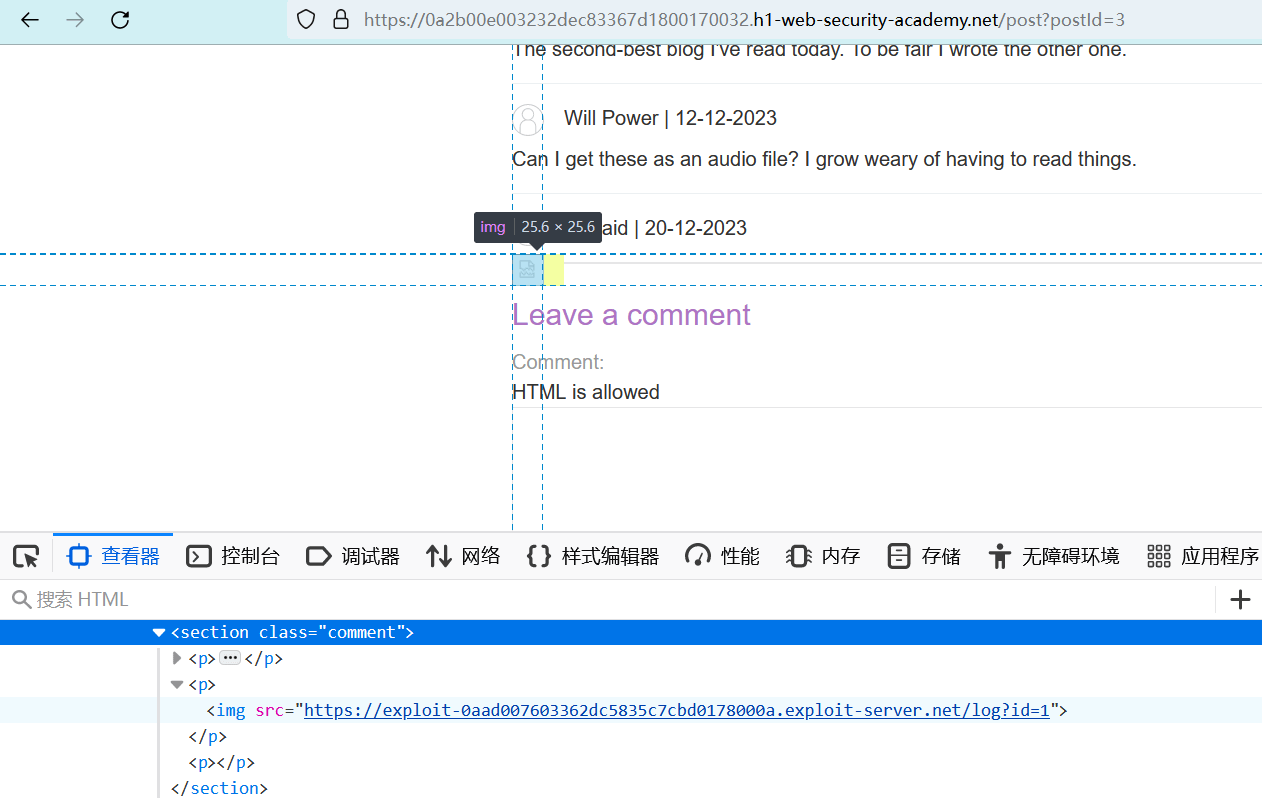Expand the first collapsed p element
This screenshot has height=802, width=1262.
[x=177, y=659]
